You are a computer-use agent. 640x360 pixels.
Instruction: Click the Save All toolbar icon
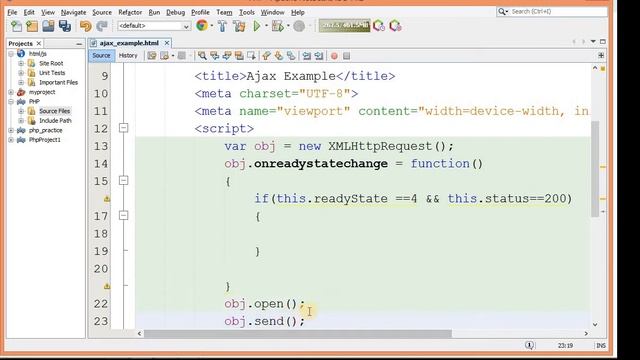[x=65, y=26]
